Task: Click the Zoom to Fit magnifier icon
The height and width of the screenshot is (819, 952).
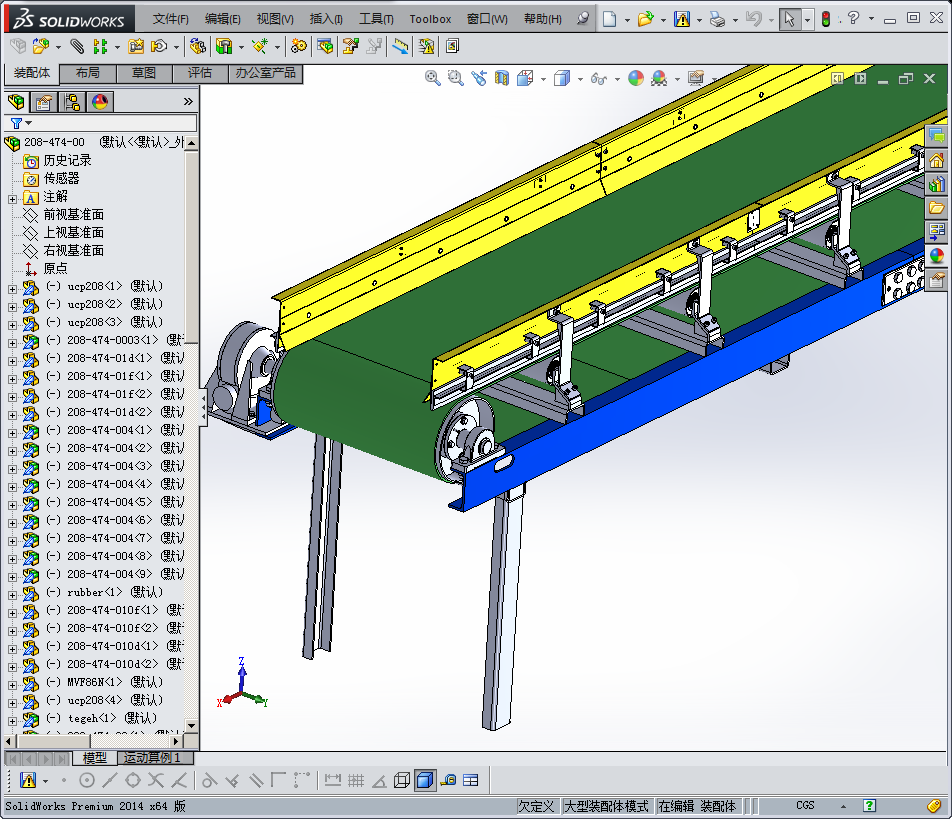Action: click(x=433, y=78)
